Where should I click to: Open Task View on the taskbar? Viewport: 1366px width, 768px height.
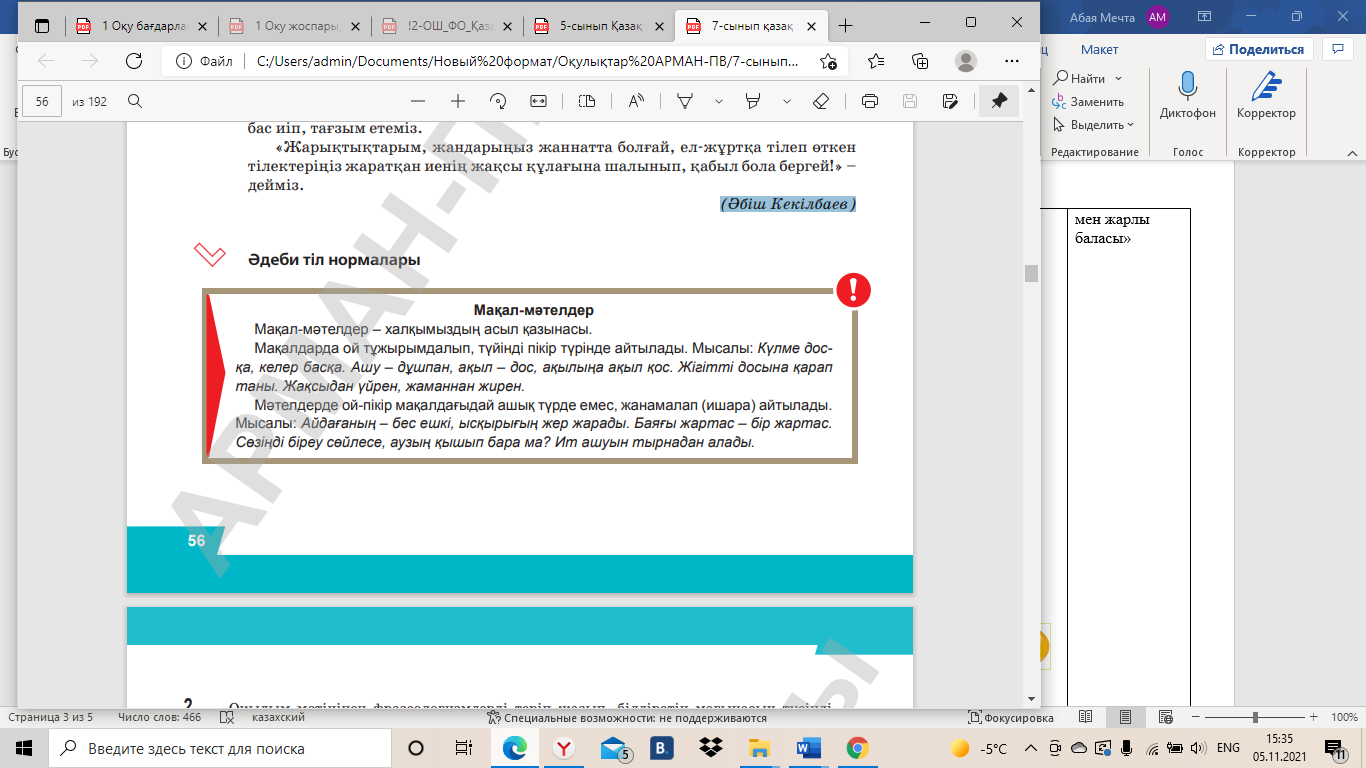[x=463, y=748]
